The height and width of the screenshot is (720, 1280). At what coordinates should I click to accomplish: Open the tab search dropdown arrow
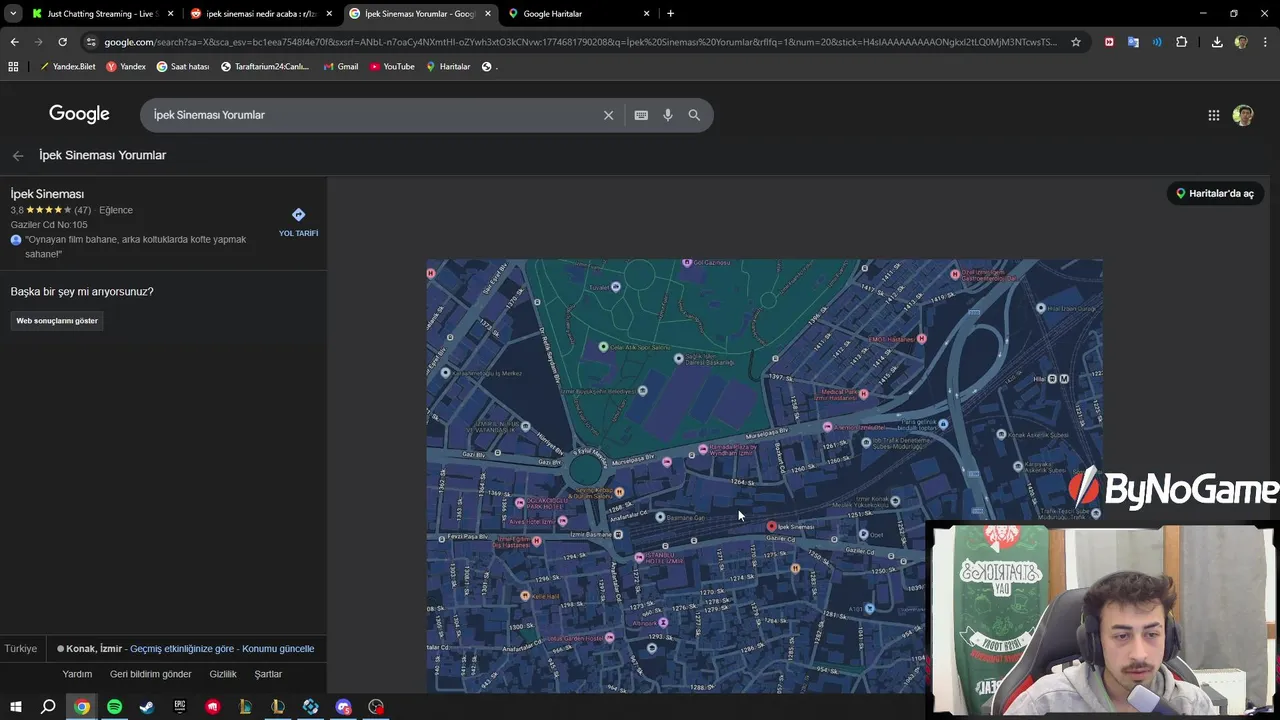click(13, 14)
